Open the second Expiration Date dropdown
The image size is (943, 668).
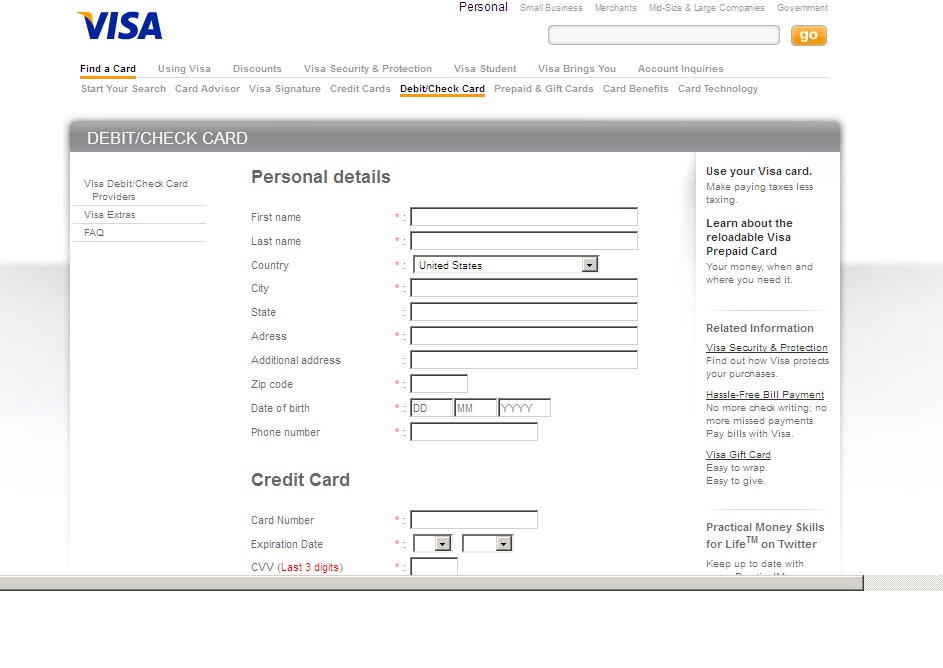pos(487,544)
